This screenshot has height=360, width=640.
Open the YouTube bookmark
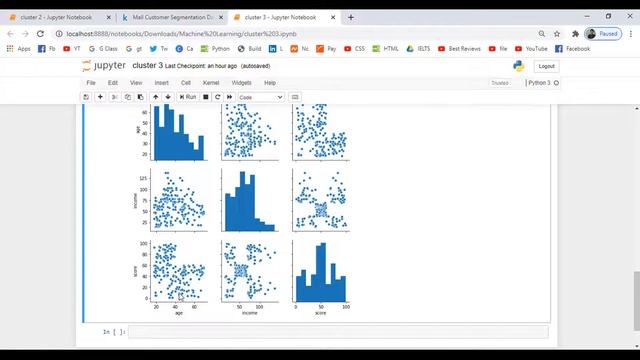tap(531, 49)
